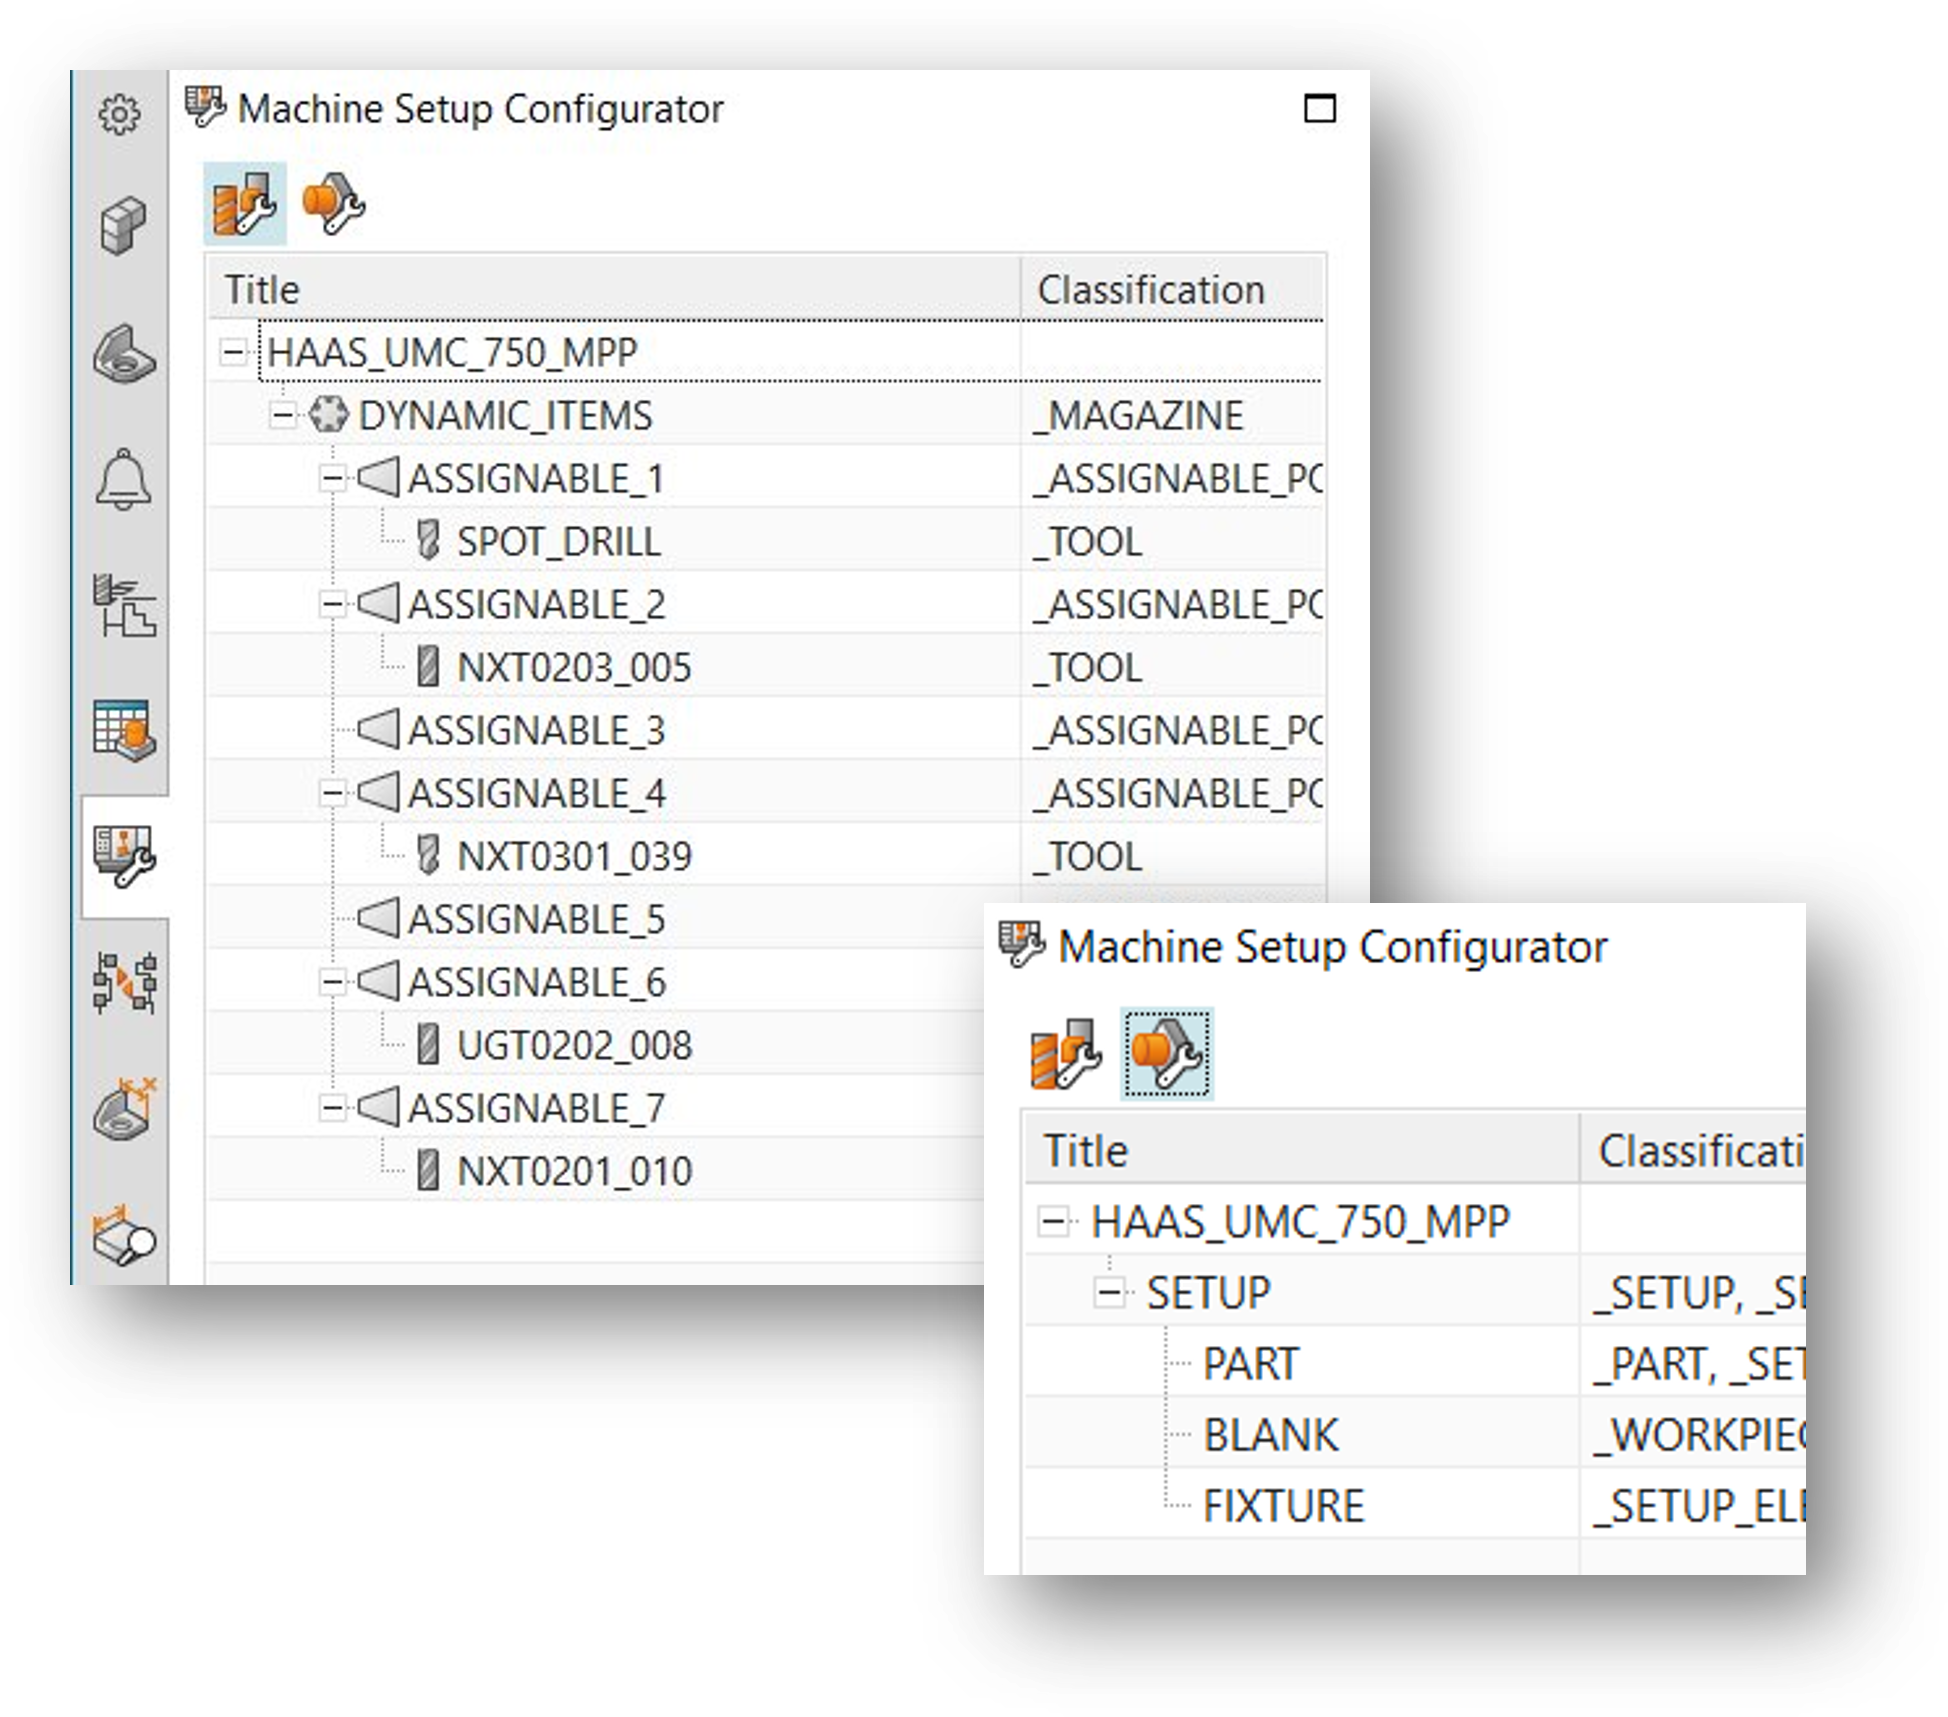Viewport: 1948px width, 1717px height.
Task: Click the tool setup view toolbar icon
Action: click(244, 204)
